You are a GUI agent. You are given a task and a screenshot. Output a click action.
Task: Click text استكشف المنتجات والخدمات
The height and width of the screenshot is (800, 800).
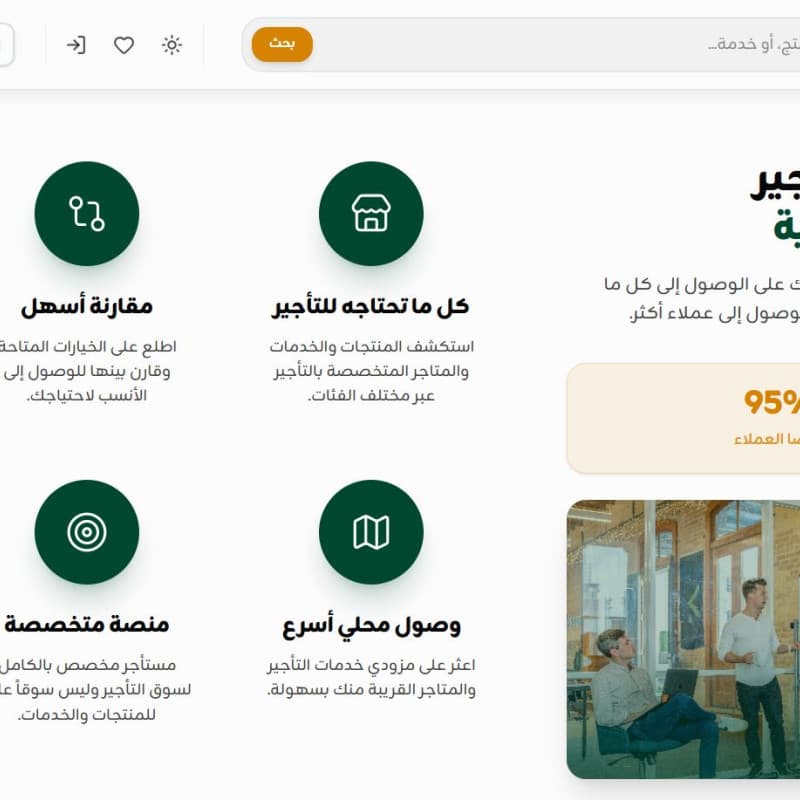click(x=371, y=346)
